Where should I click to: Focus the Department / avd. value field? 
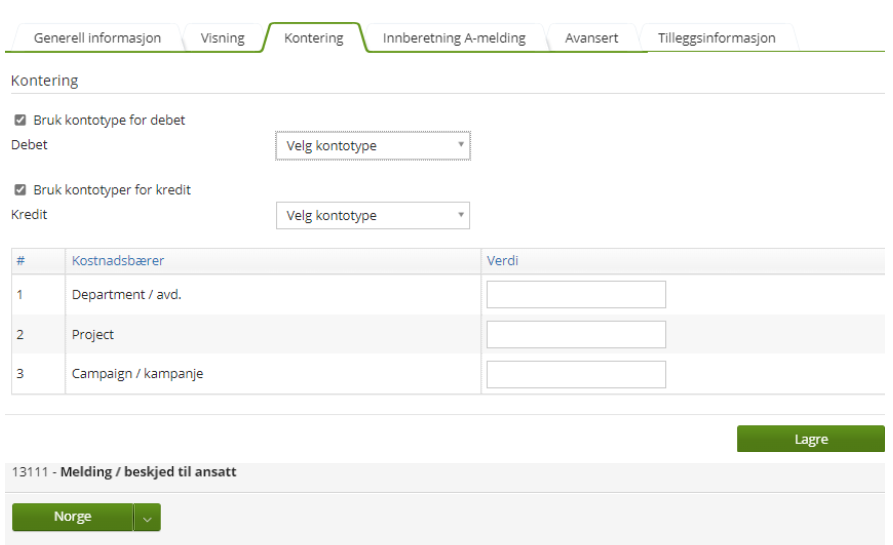(576, 294)
